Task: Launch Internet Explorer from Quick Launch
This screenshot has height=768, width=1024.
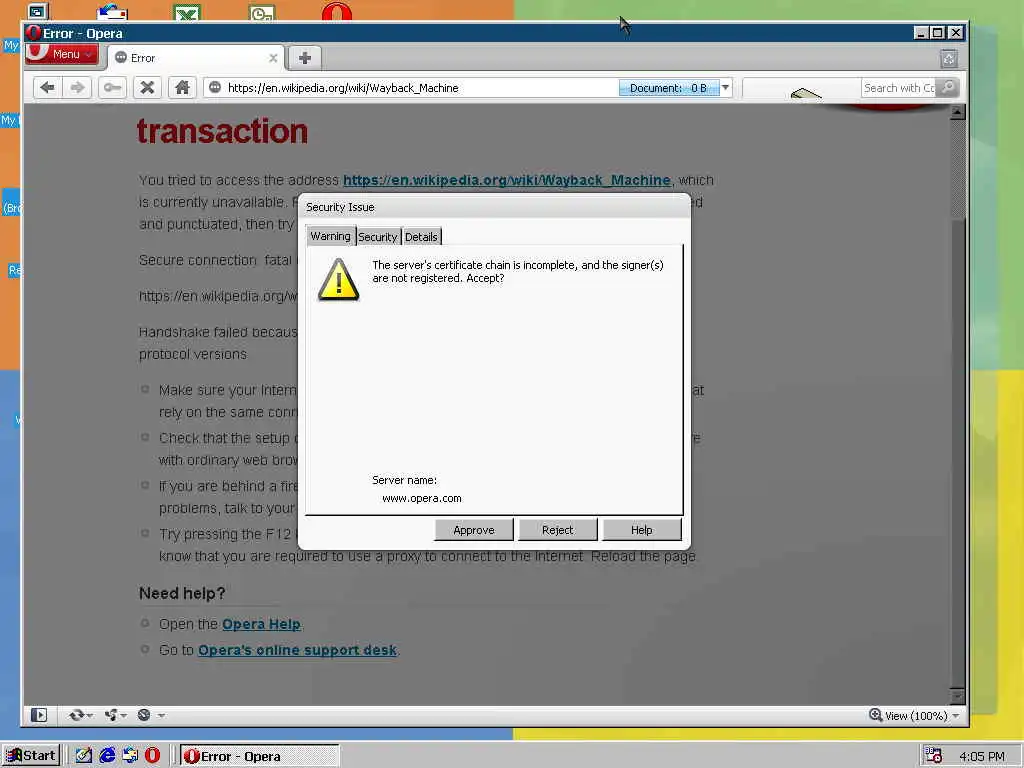Action: [x=107, y=756]
